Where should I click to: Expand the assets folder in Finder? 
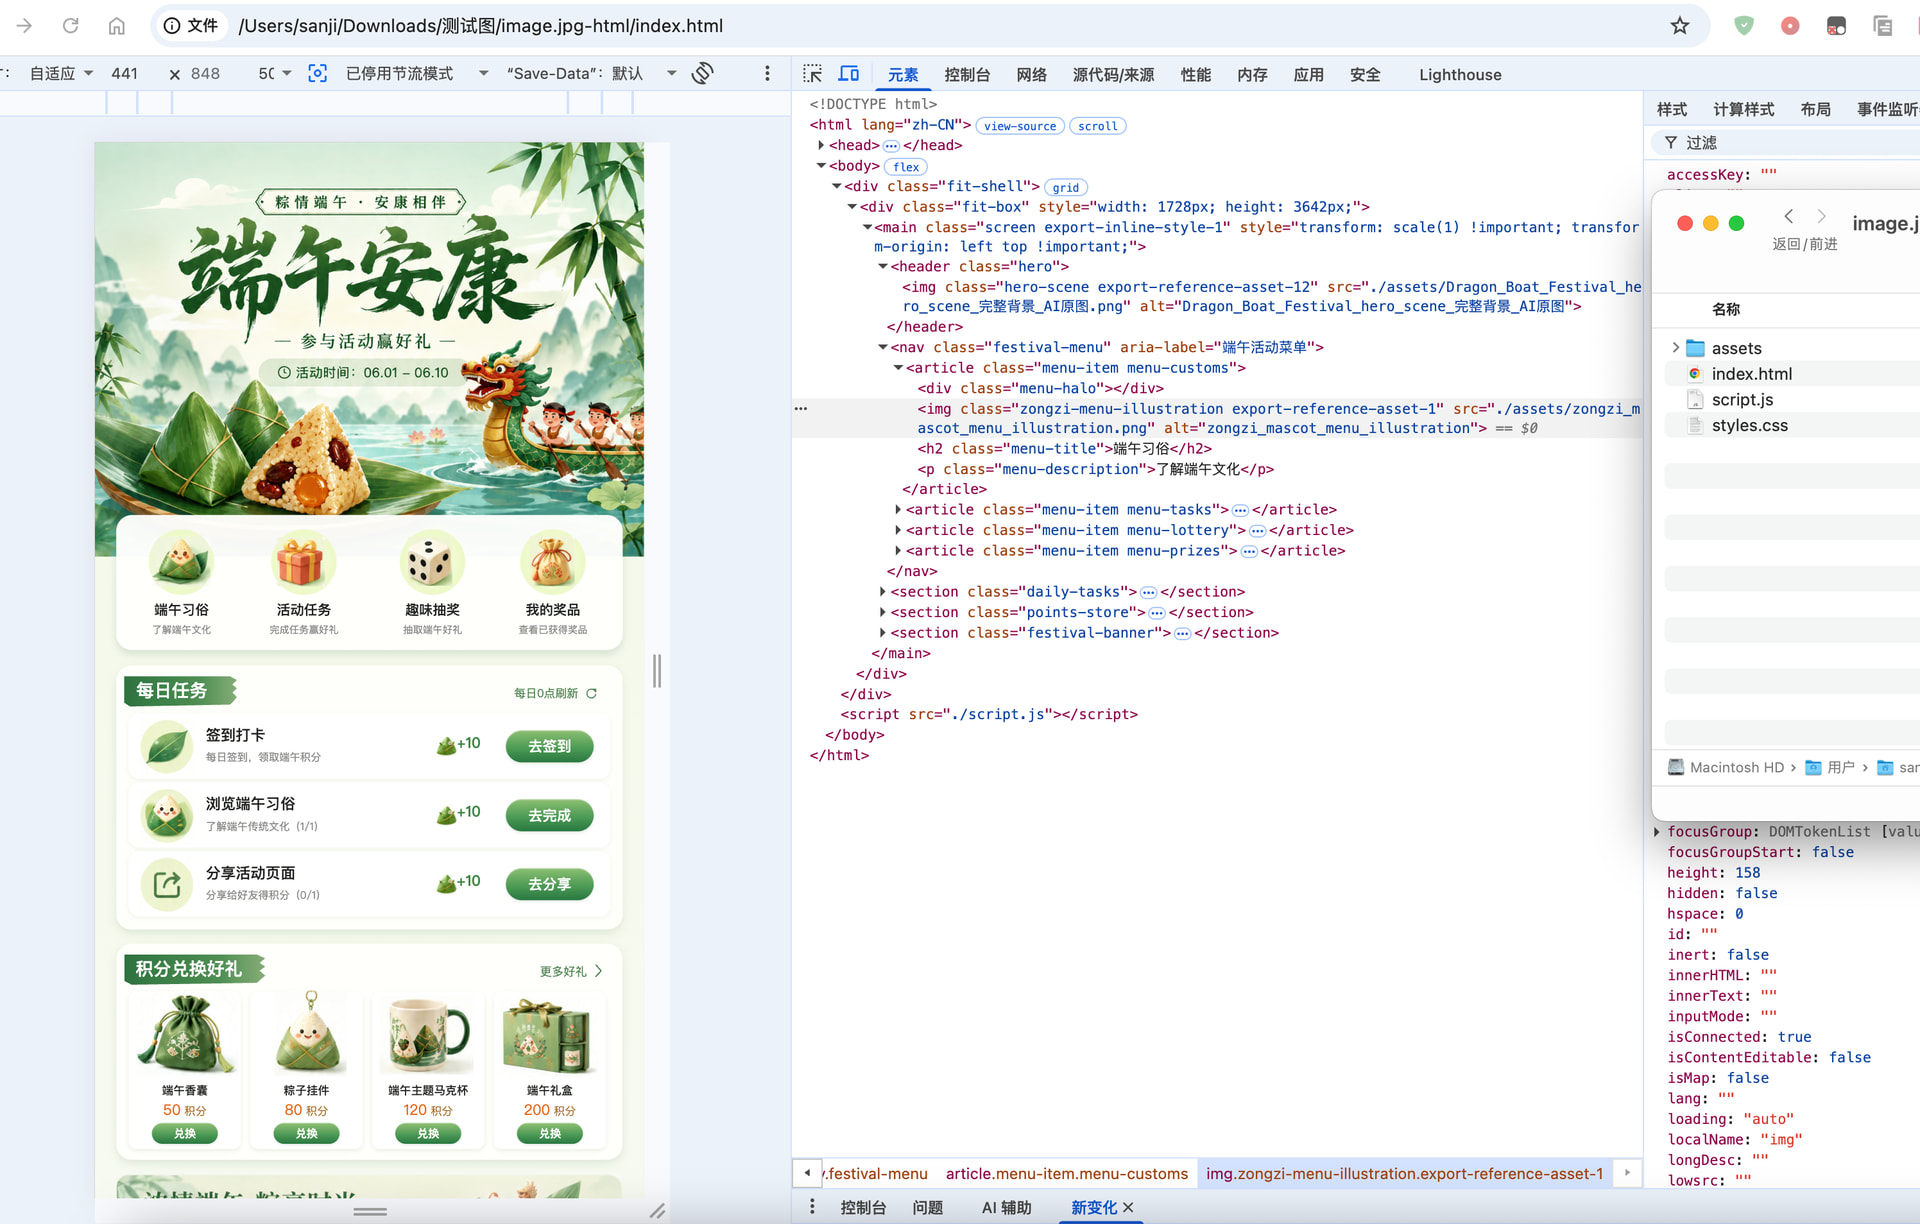[1675, 348]
